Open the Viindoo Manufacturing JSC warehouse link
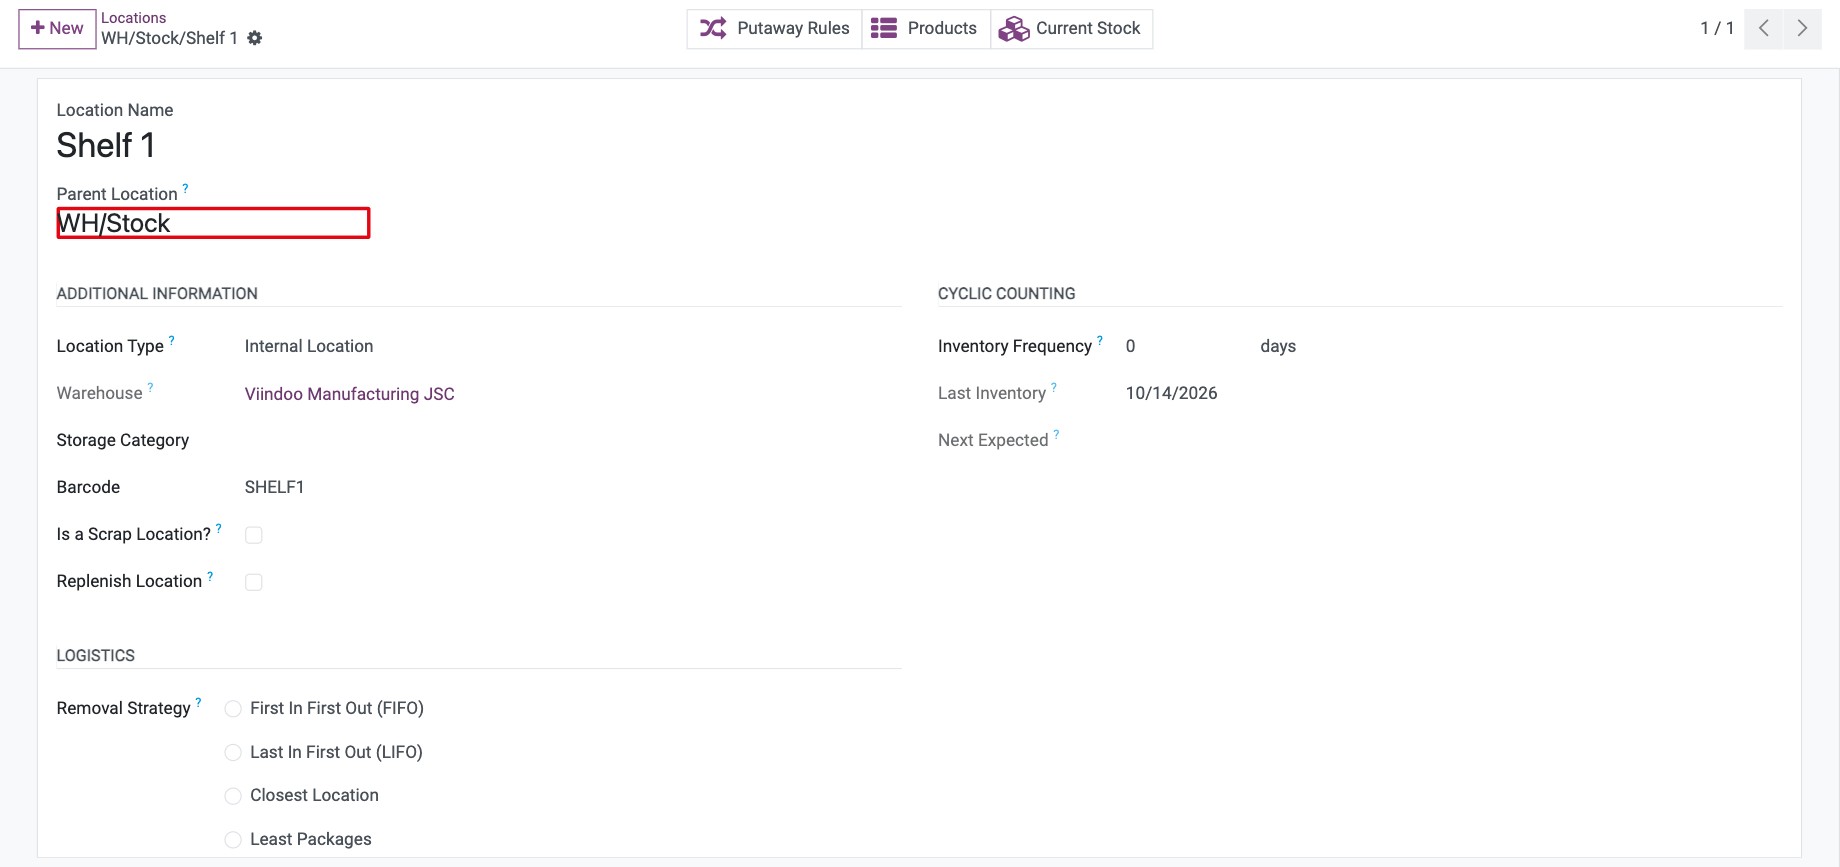The image size is (1840, 867). [350, 394]
